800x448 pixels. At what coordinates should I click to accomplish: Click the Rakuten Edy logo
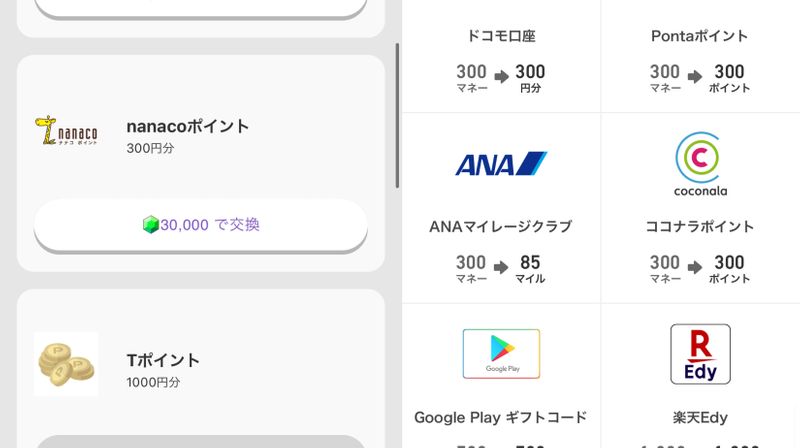click(x=700, y=354)
